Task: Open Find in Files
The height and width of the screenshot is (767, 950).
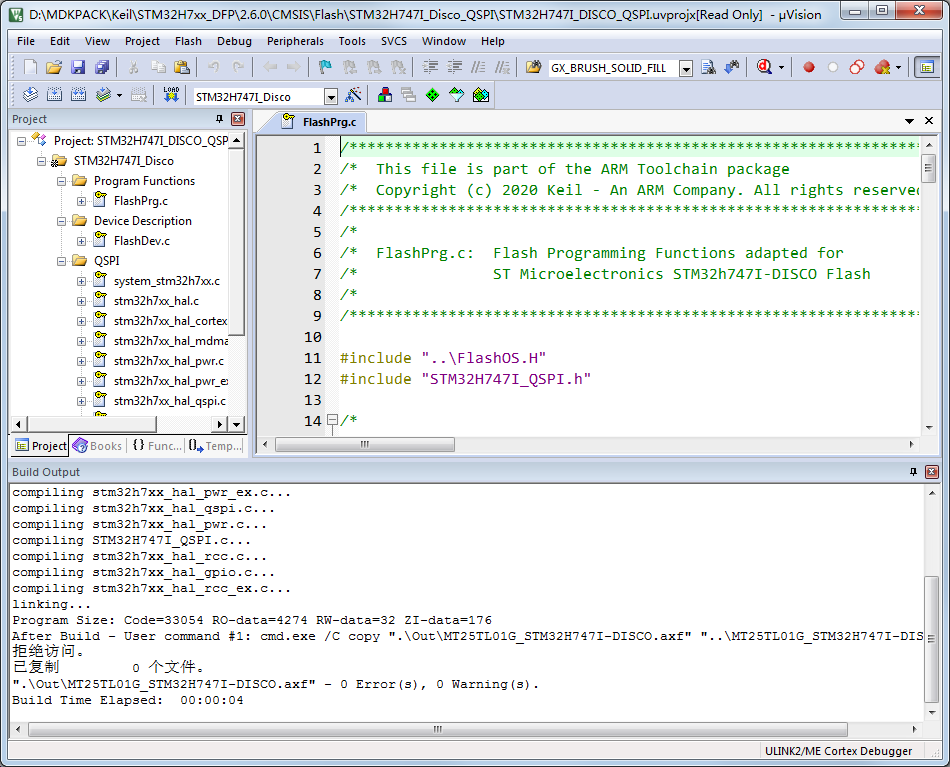Action: (533, 67)
